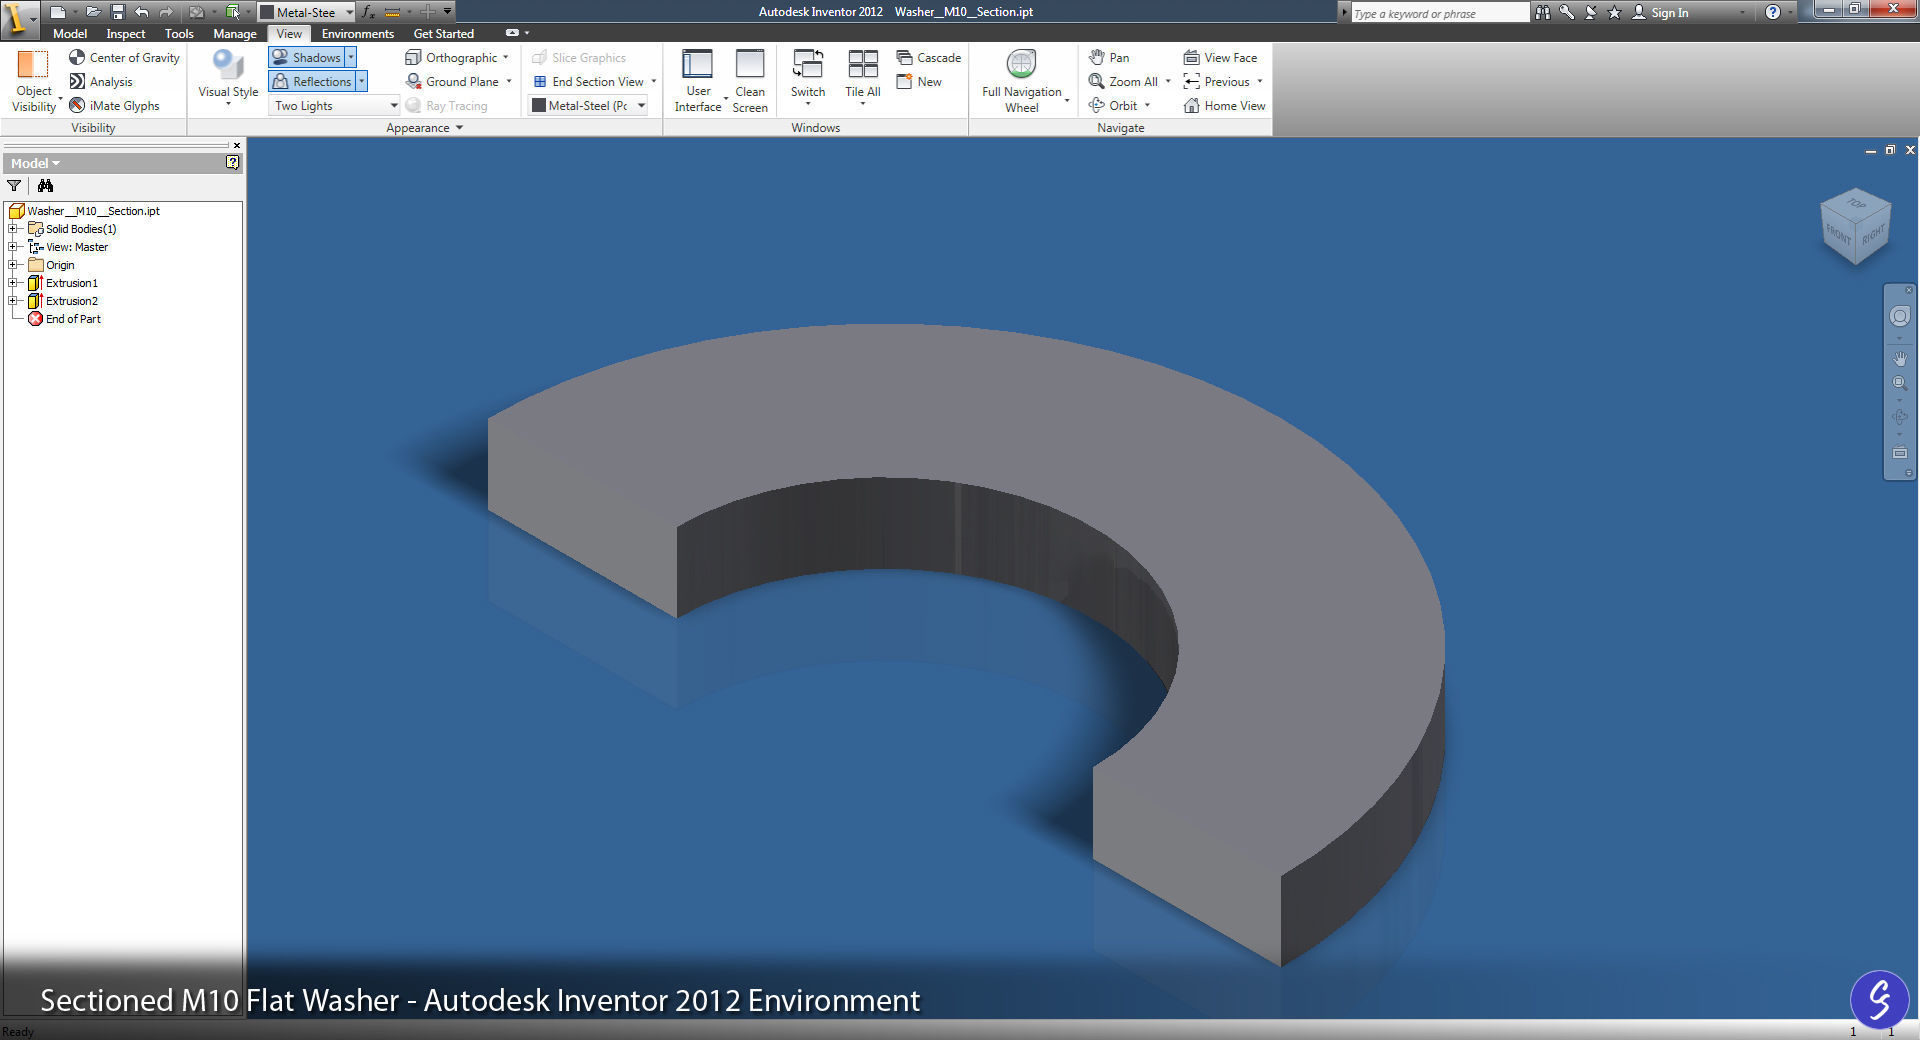Toggle Reflections on or off
The height and width of the screenshot is (1040, 1920).
tap(312, 81)
